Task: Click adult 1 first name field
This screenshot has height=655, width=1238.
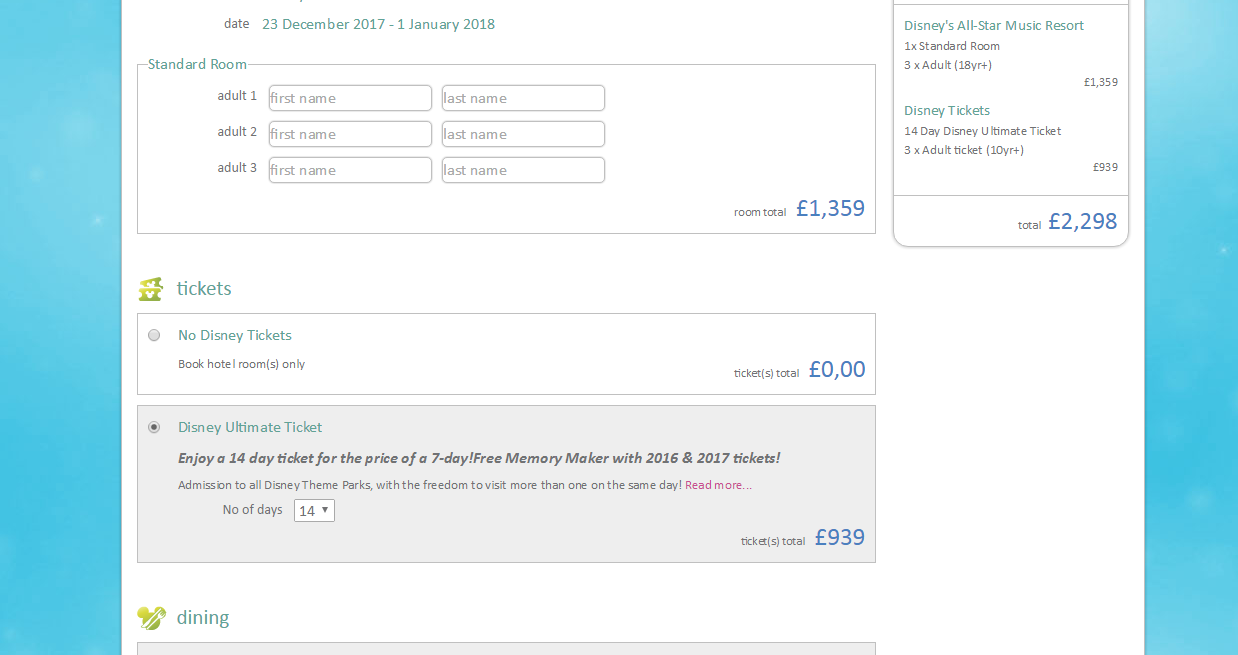Action: (x=350, y=98)
